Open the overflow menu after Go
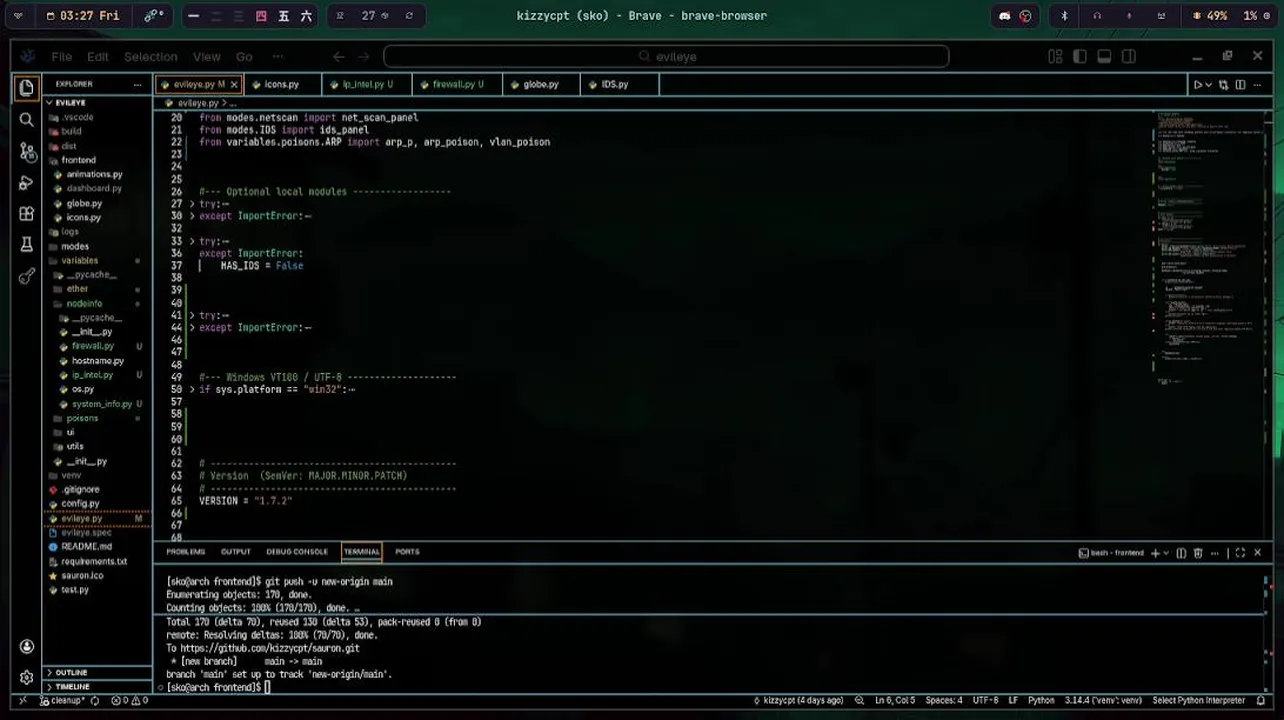Viewport: 1284px width, 720px height. 277,57
